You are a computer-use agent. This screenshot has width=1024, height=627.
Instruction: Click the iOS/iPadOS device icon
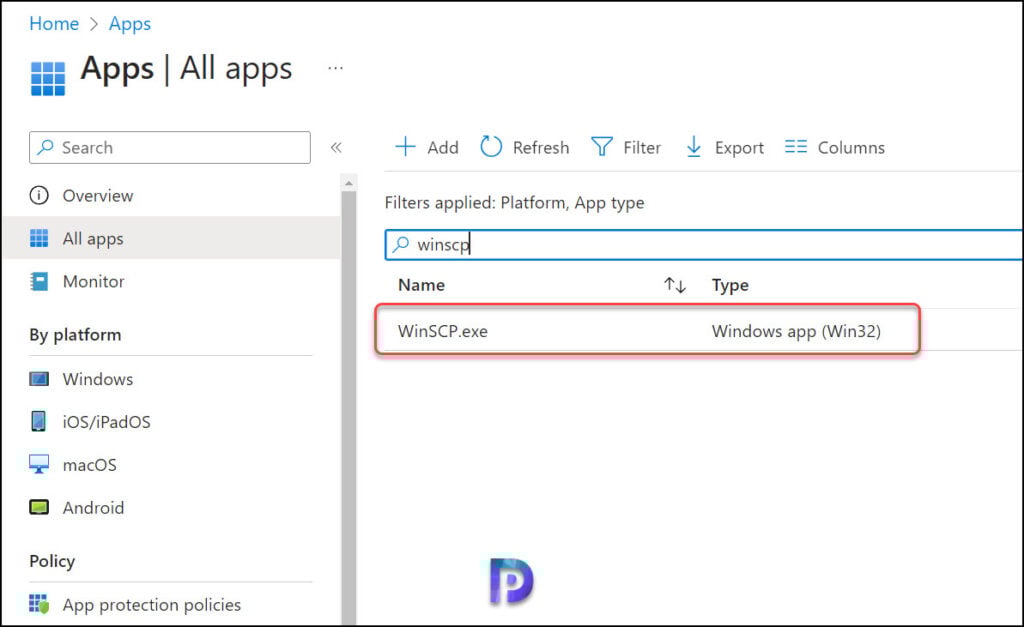pos(39,421)
